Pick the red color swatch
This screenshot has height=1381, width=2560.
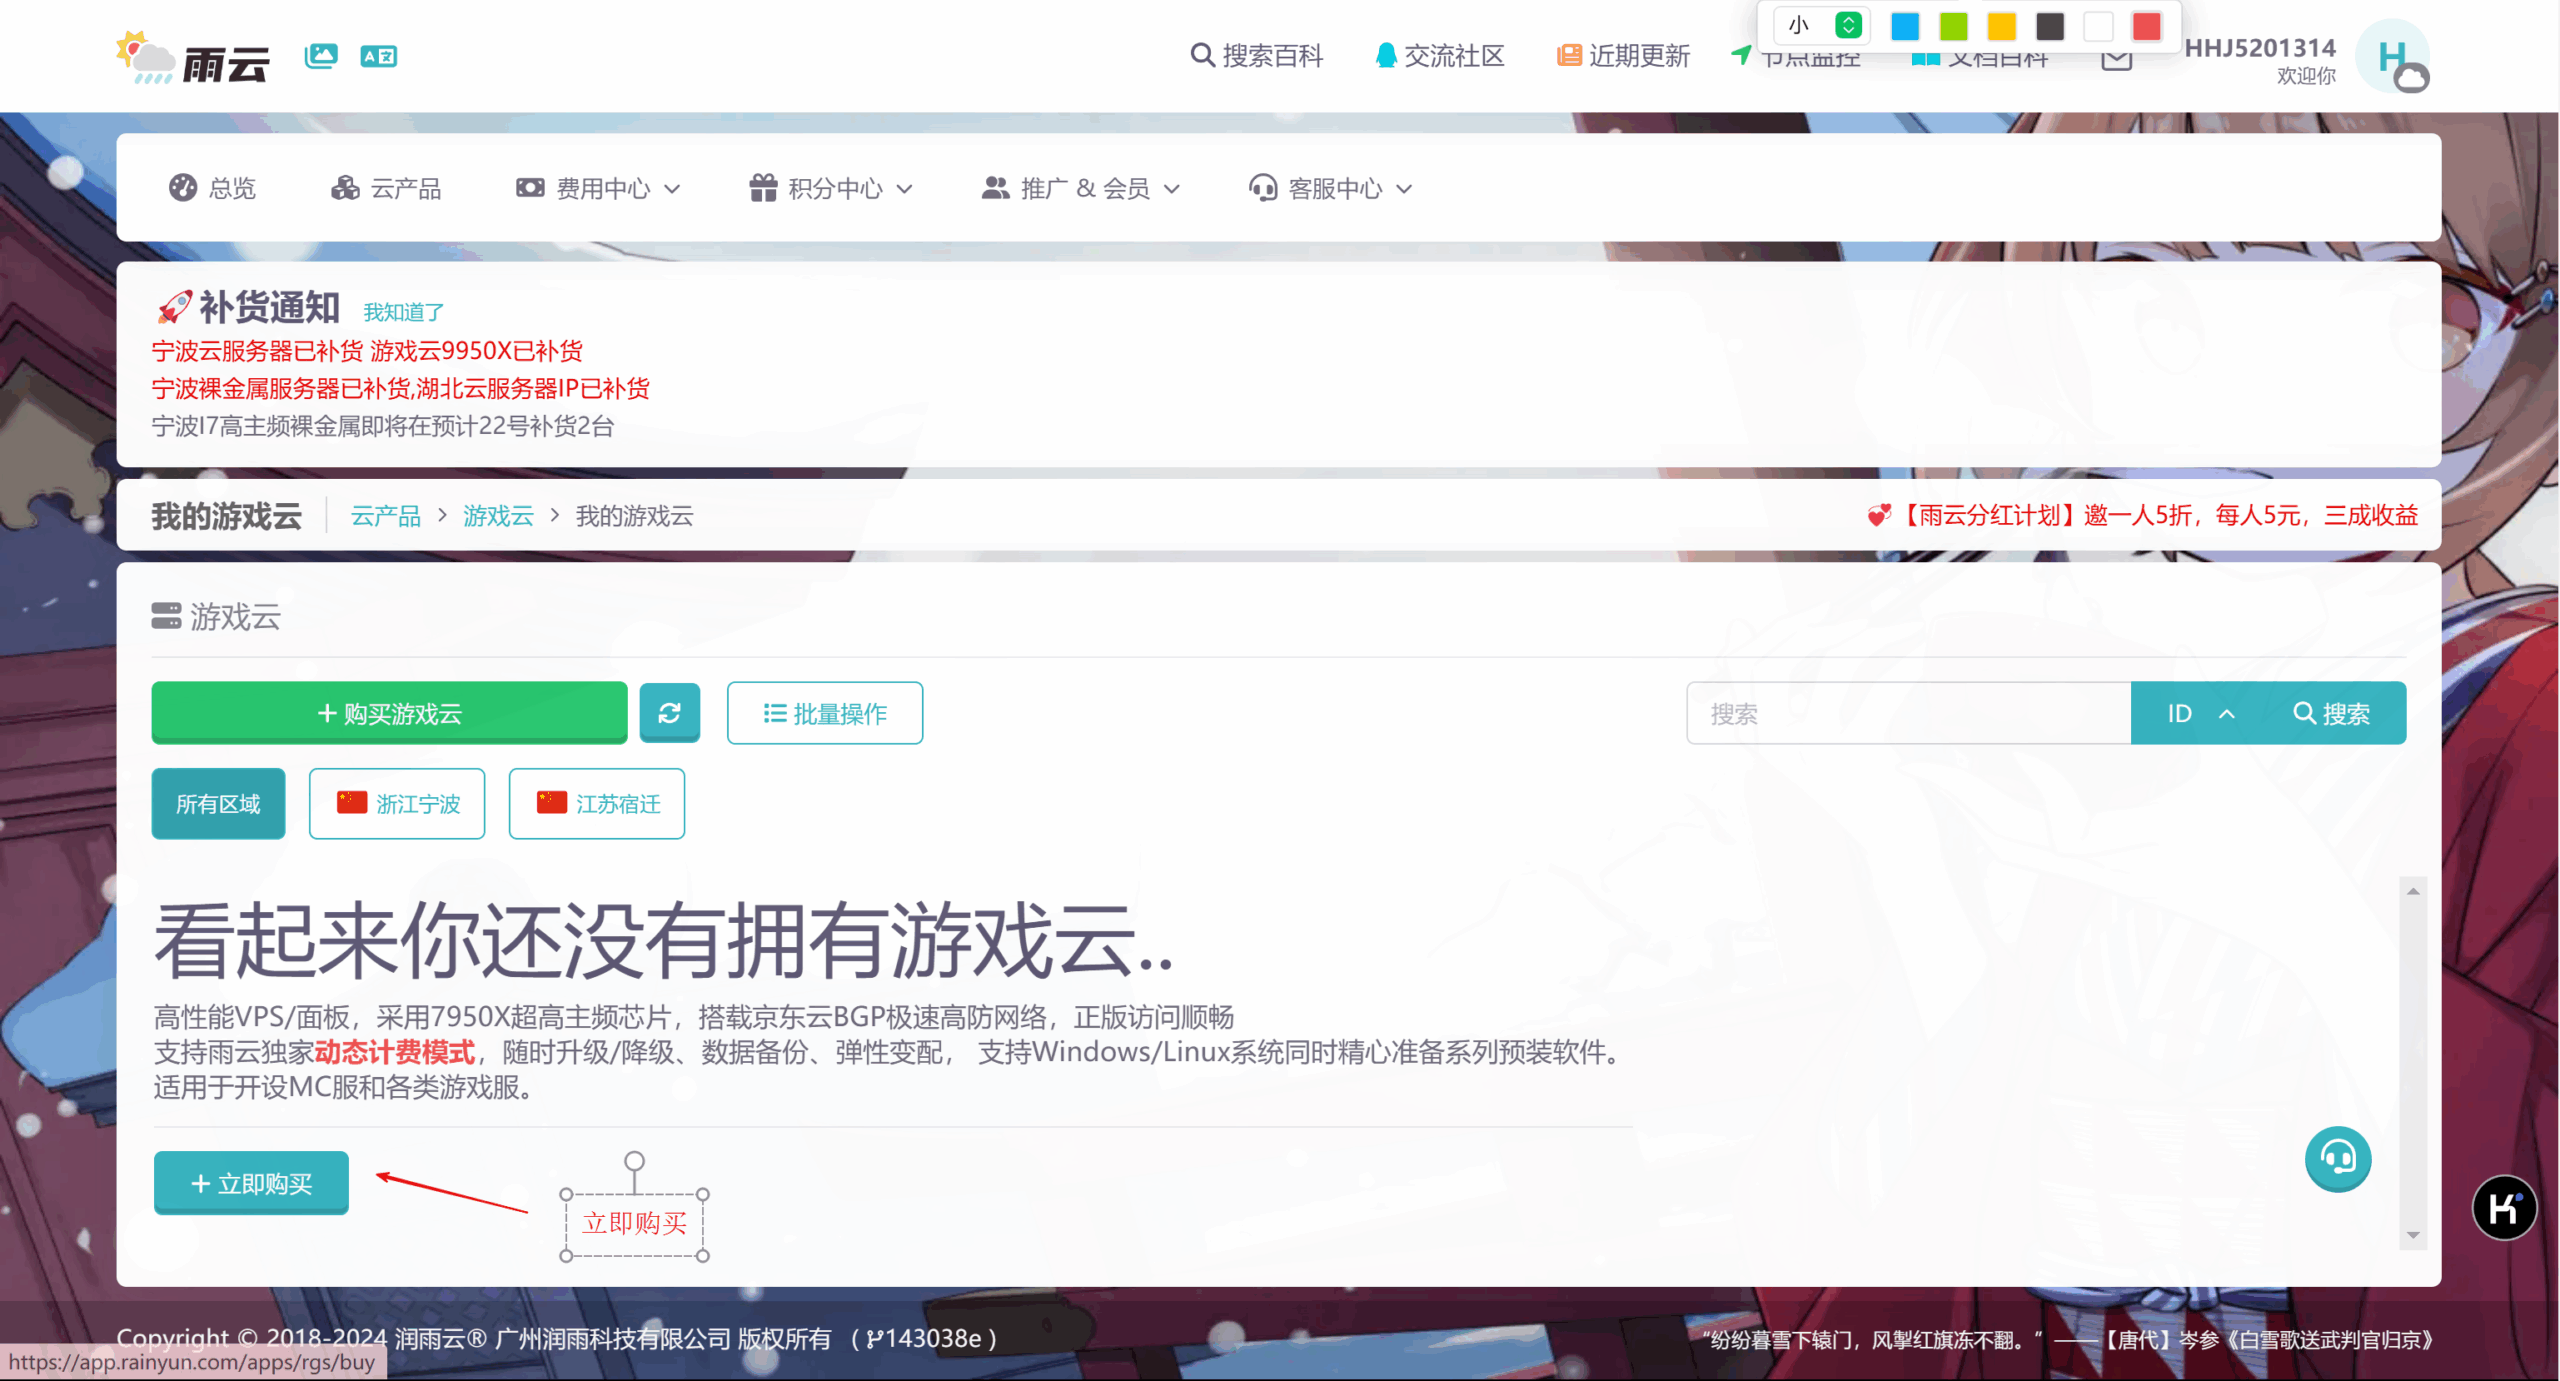(2146, 26)
